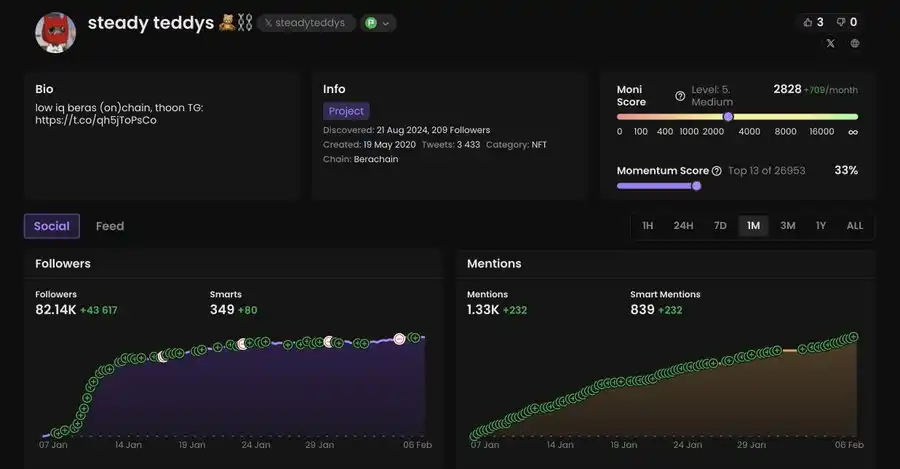Click the Momentum Score info icon

[x=717, y=171]
